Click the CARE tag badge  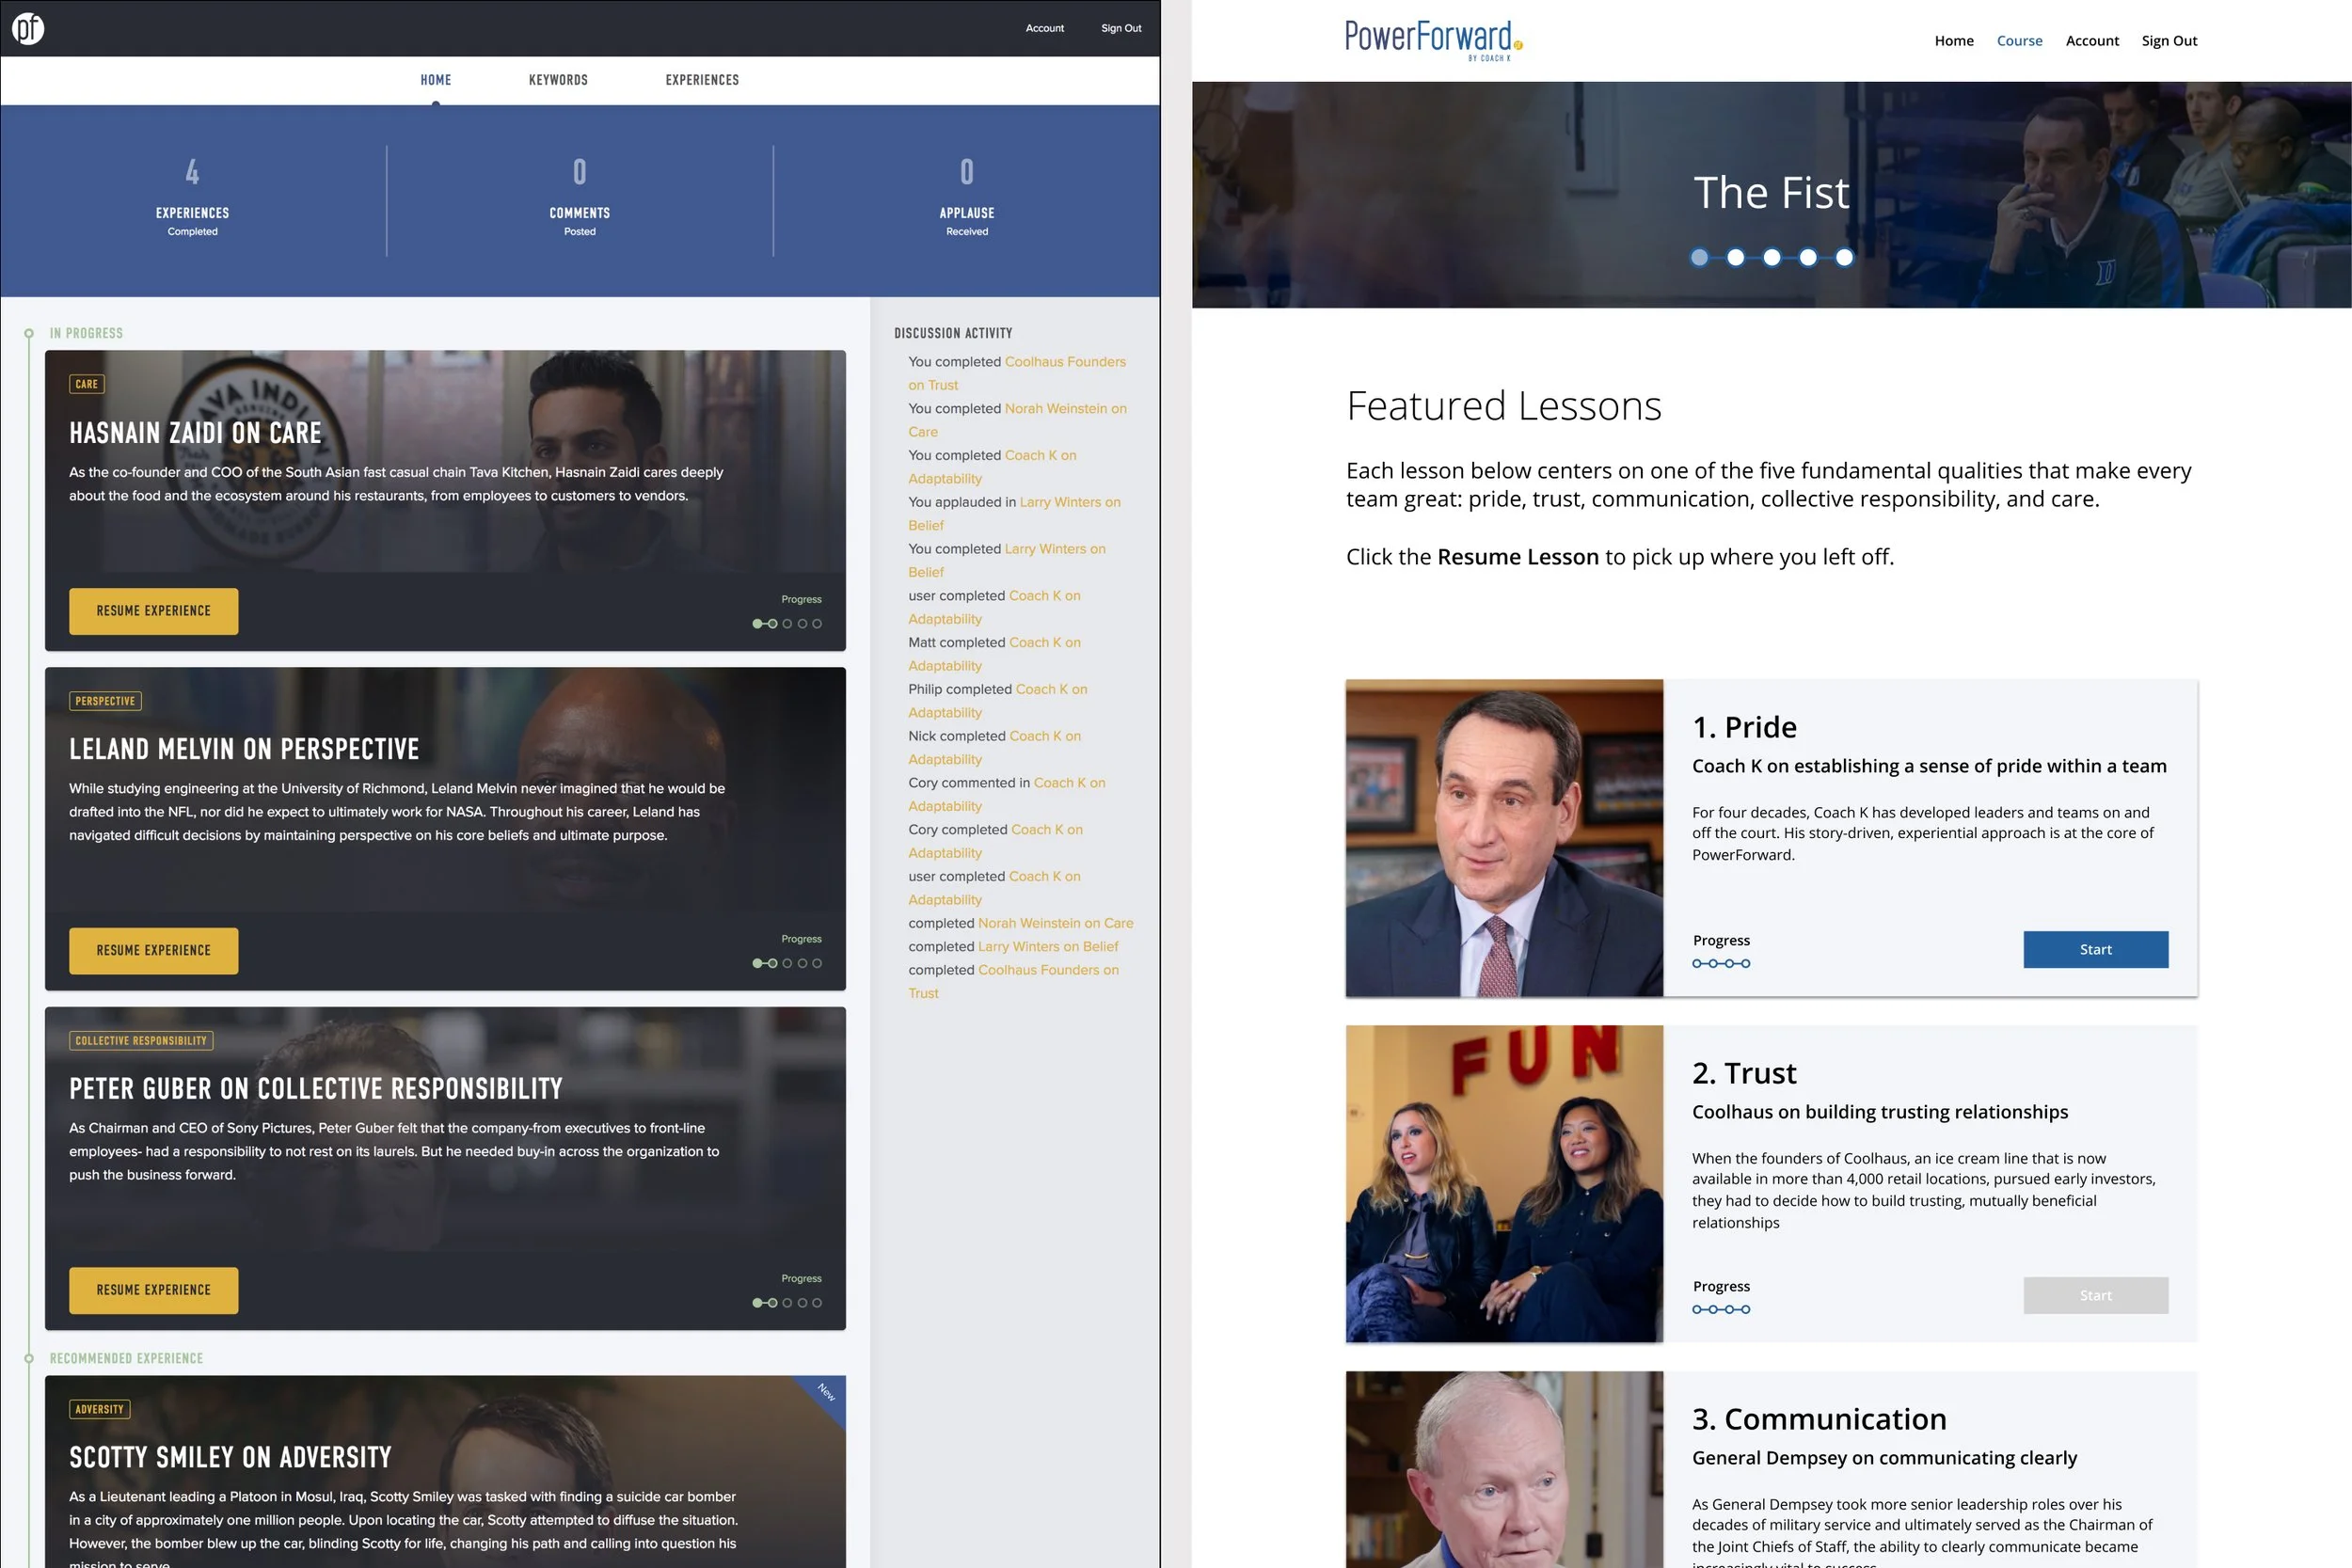coord(87,384)
